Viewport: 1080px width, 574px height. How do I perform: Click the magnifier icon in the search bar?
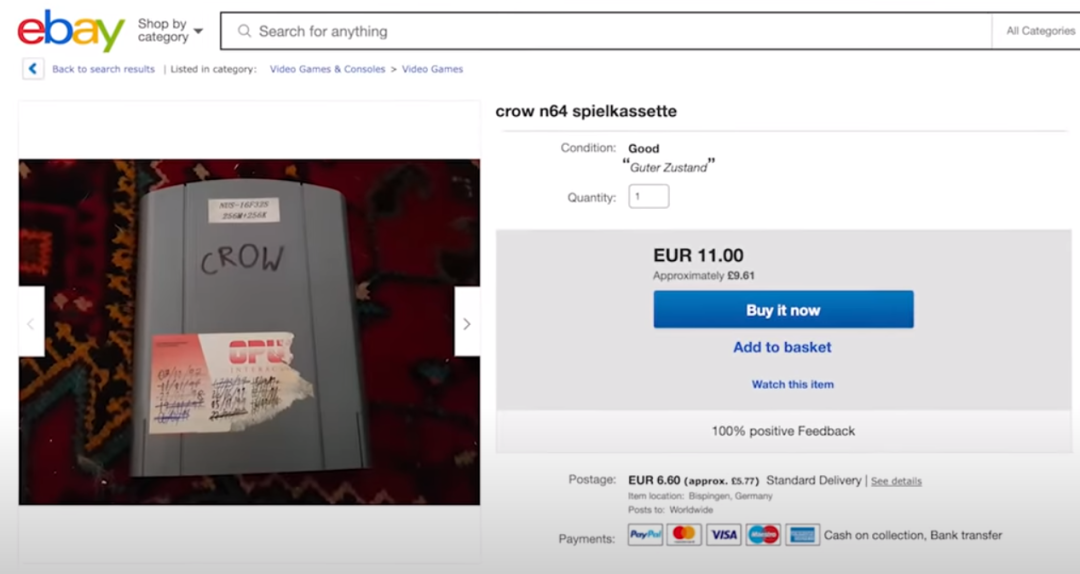pos(244,31)
